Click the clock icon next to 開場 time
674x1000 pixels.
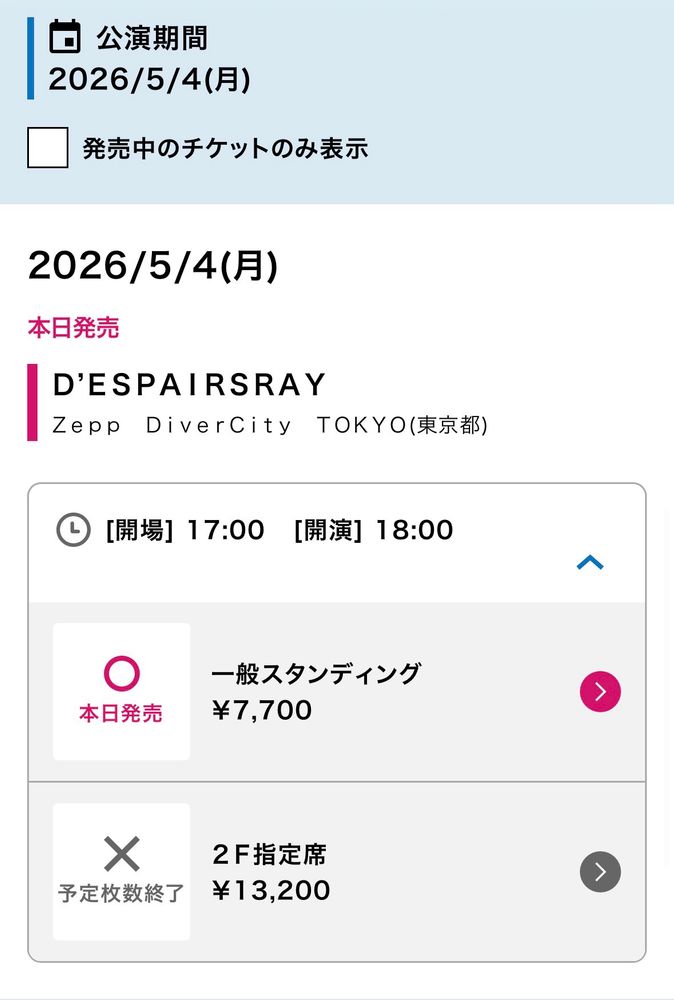73,530
